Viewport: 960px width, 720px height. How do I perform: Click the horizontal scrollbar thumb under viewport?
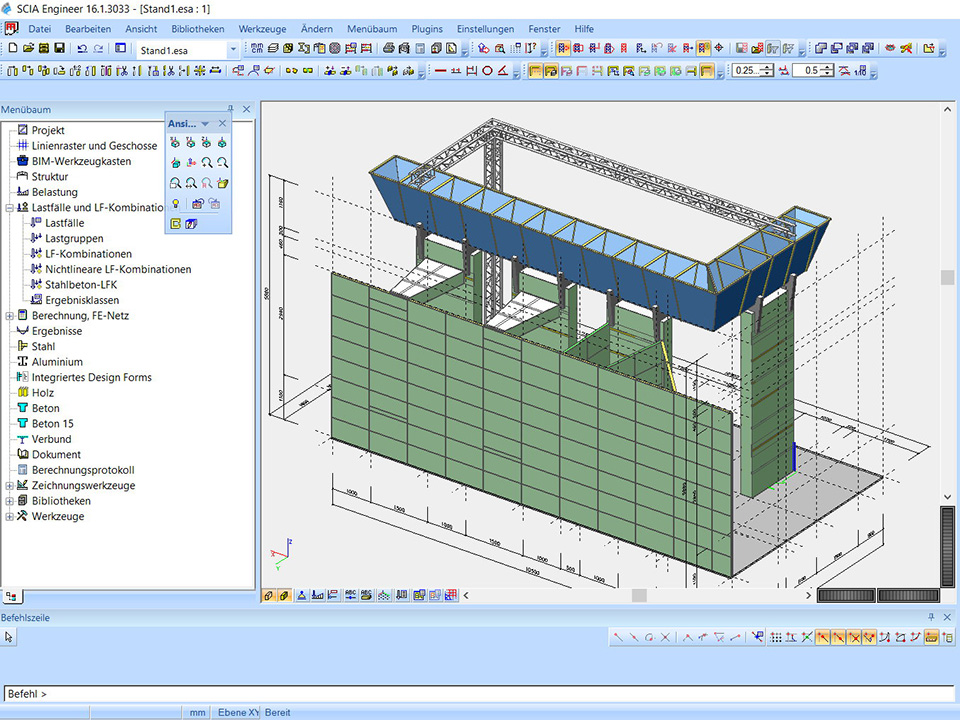[639, 595]
